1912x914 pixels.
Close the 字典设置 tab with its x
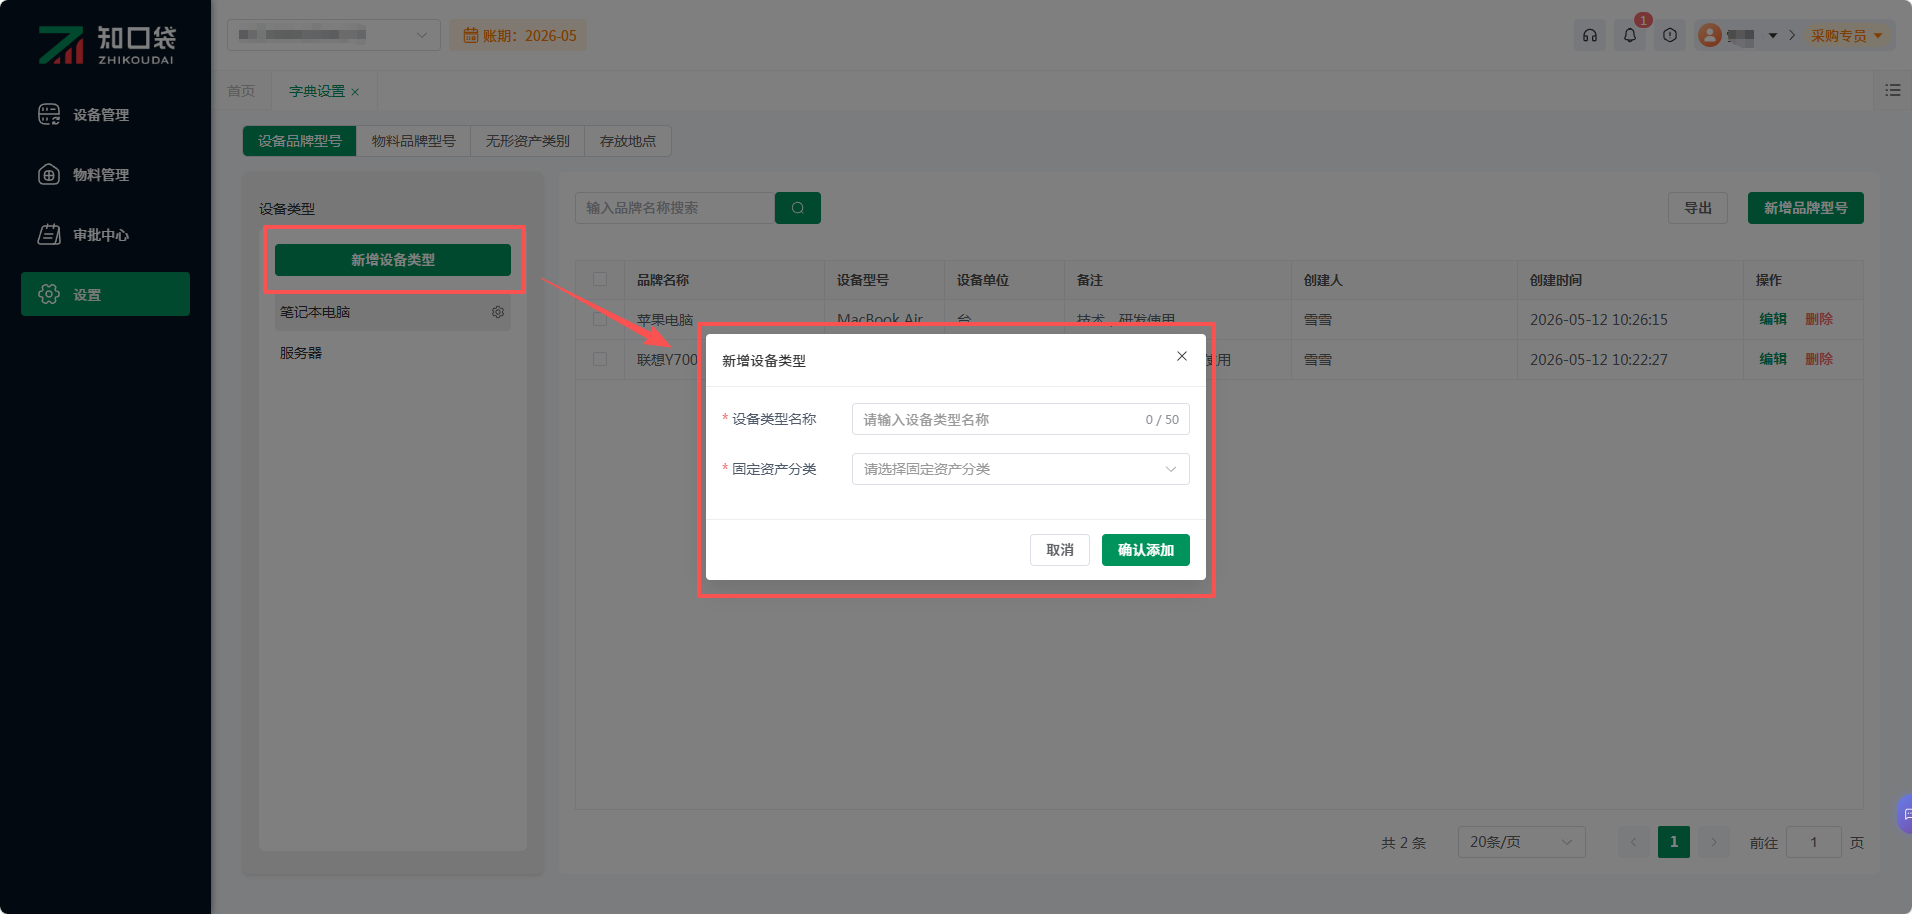tap(355, 92)
